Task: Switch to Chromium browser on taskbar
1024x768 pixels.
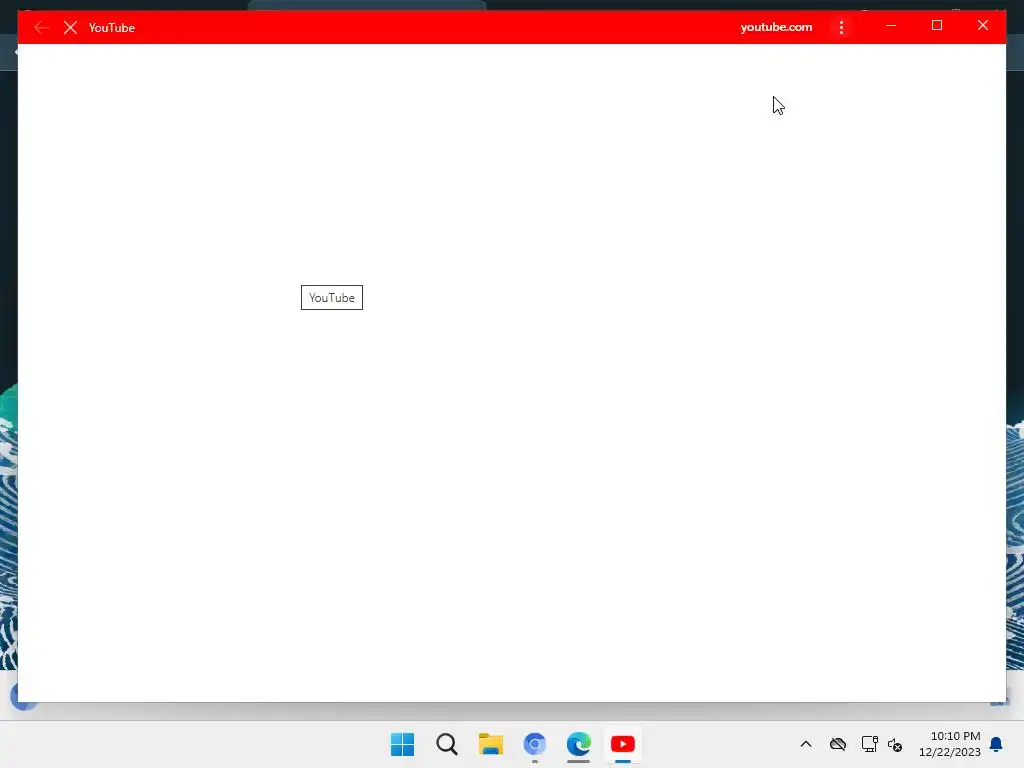Action: point(535,744)
